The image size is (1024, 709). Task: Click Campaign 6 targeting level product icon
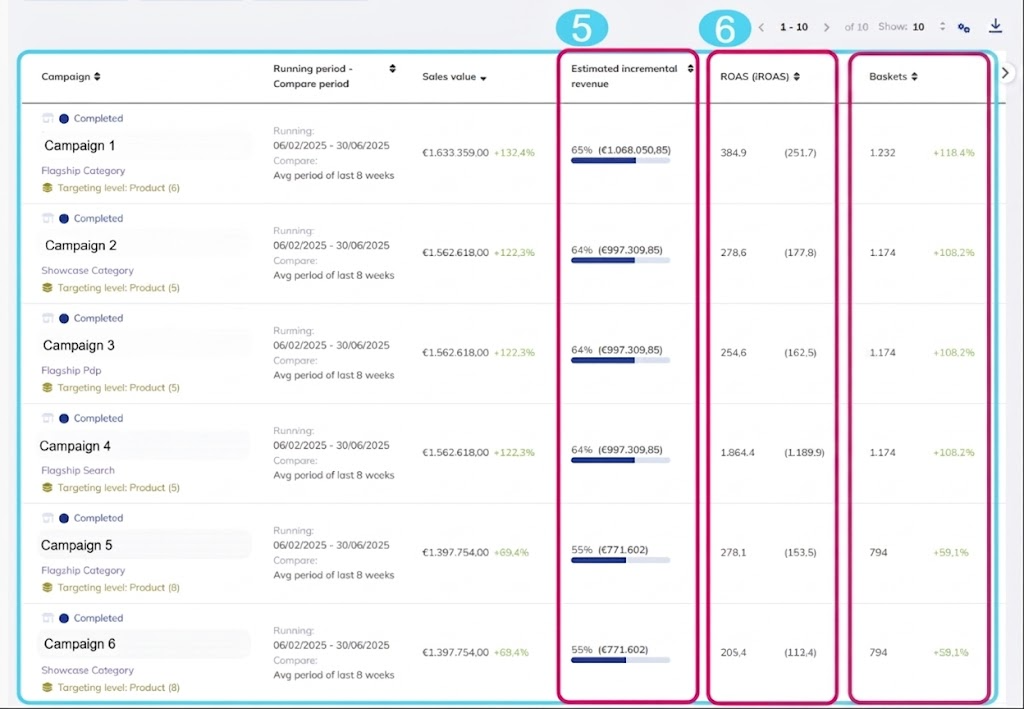point(47,687)
